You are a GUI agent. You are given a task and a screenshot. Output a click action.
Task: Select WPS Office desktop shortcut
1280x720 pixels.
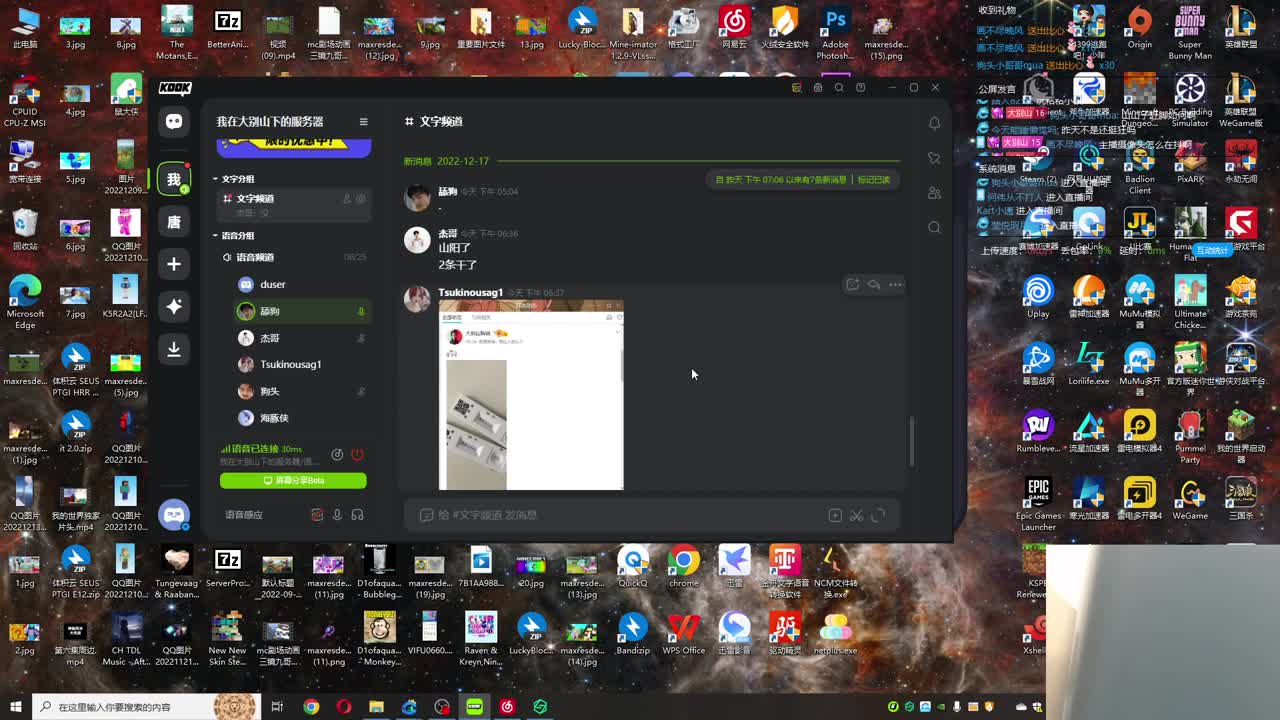click(684, 633)
